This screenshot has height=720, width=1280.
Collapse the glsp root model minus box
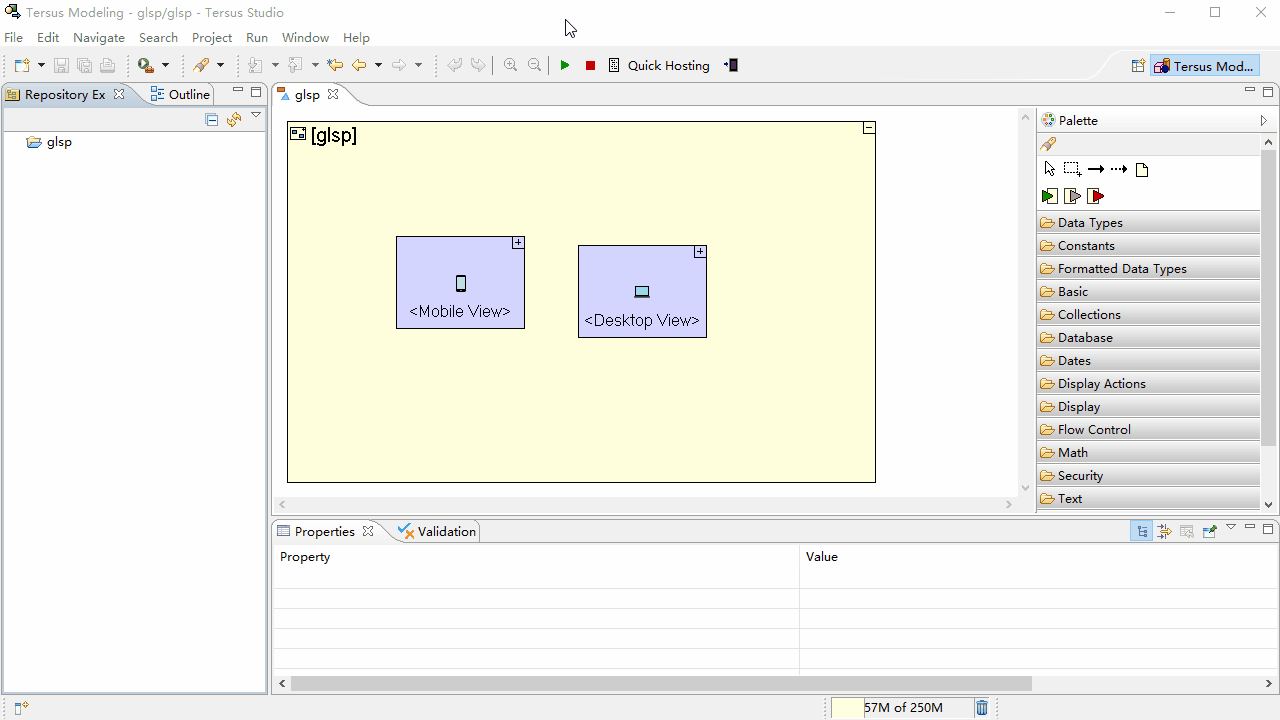[x=869, y=128]
